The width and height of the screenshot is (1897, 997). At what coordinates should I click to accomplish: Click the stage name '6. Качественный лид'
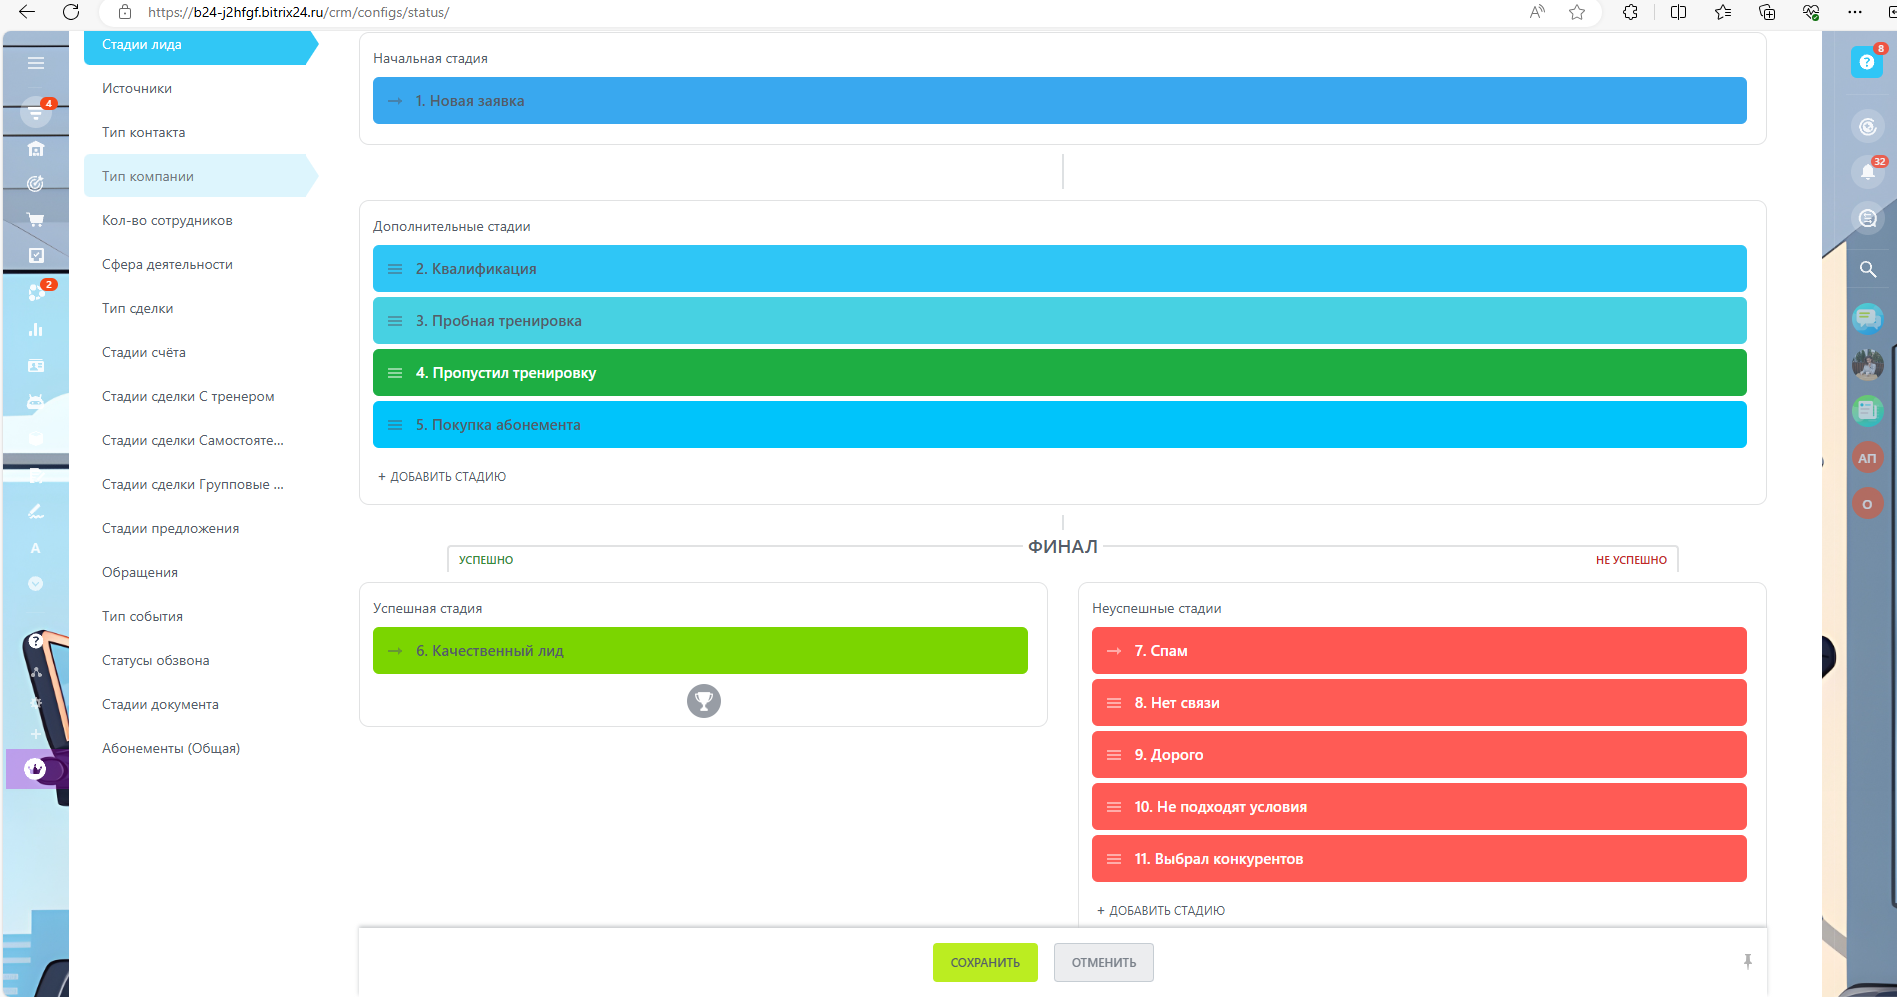(x=490, y=651)
